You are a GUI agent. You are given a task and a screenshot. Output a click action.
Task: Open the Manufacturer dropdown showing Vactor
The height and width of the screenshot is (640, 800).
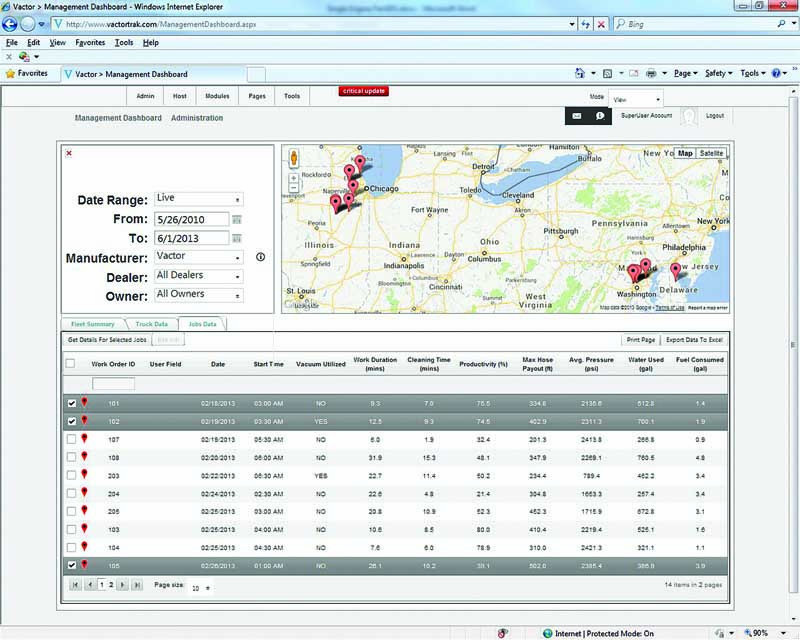199,257
